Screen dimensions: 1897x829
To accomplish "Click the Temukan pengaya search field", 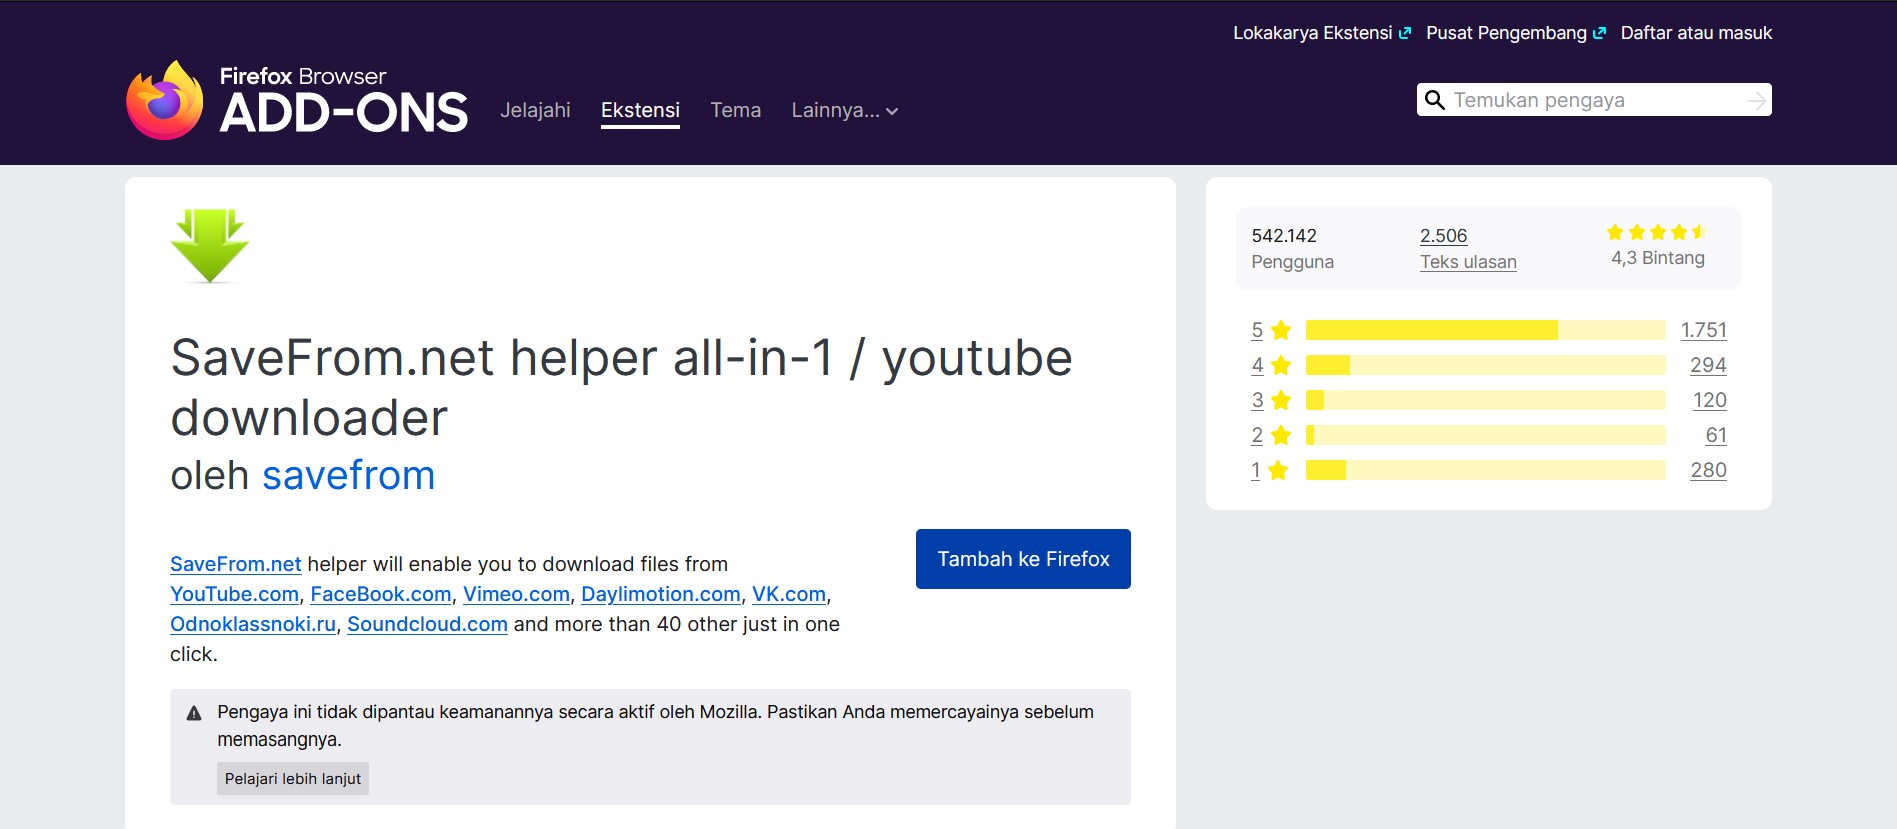I will pyautogui.click(x=1594, y=100).
